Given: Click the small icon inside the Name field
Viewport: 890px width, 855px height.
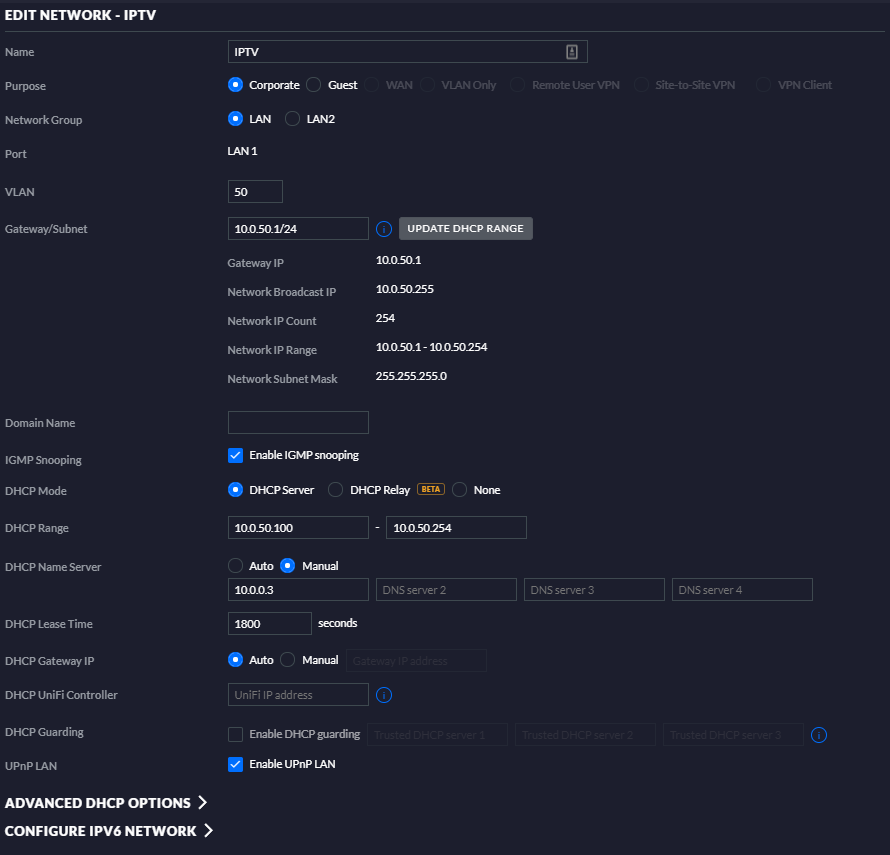Looking at the screenshot, I should (571, 51).
